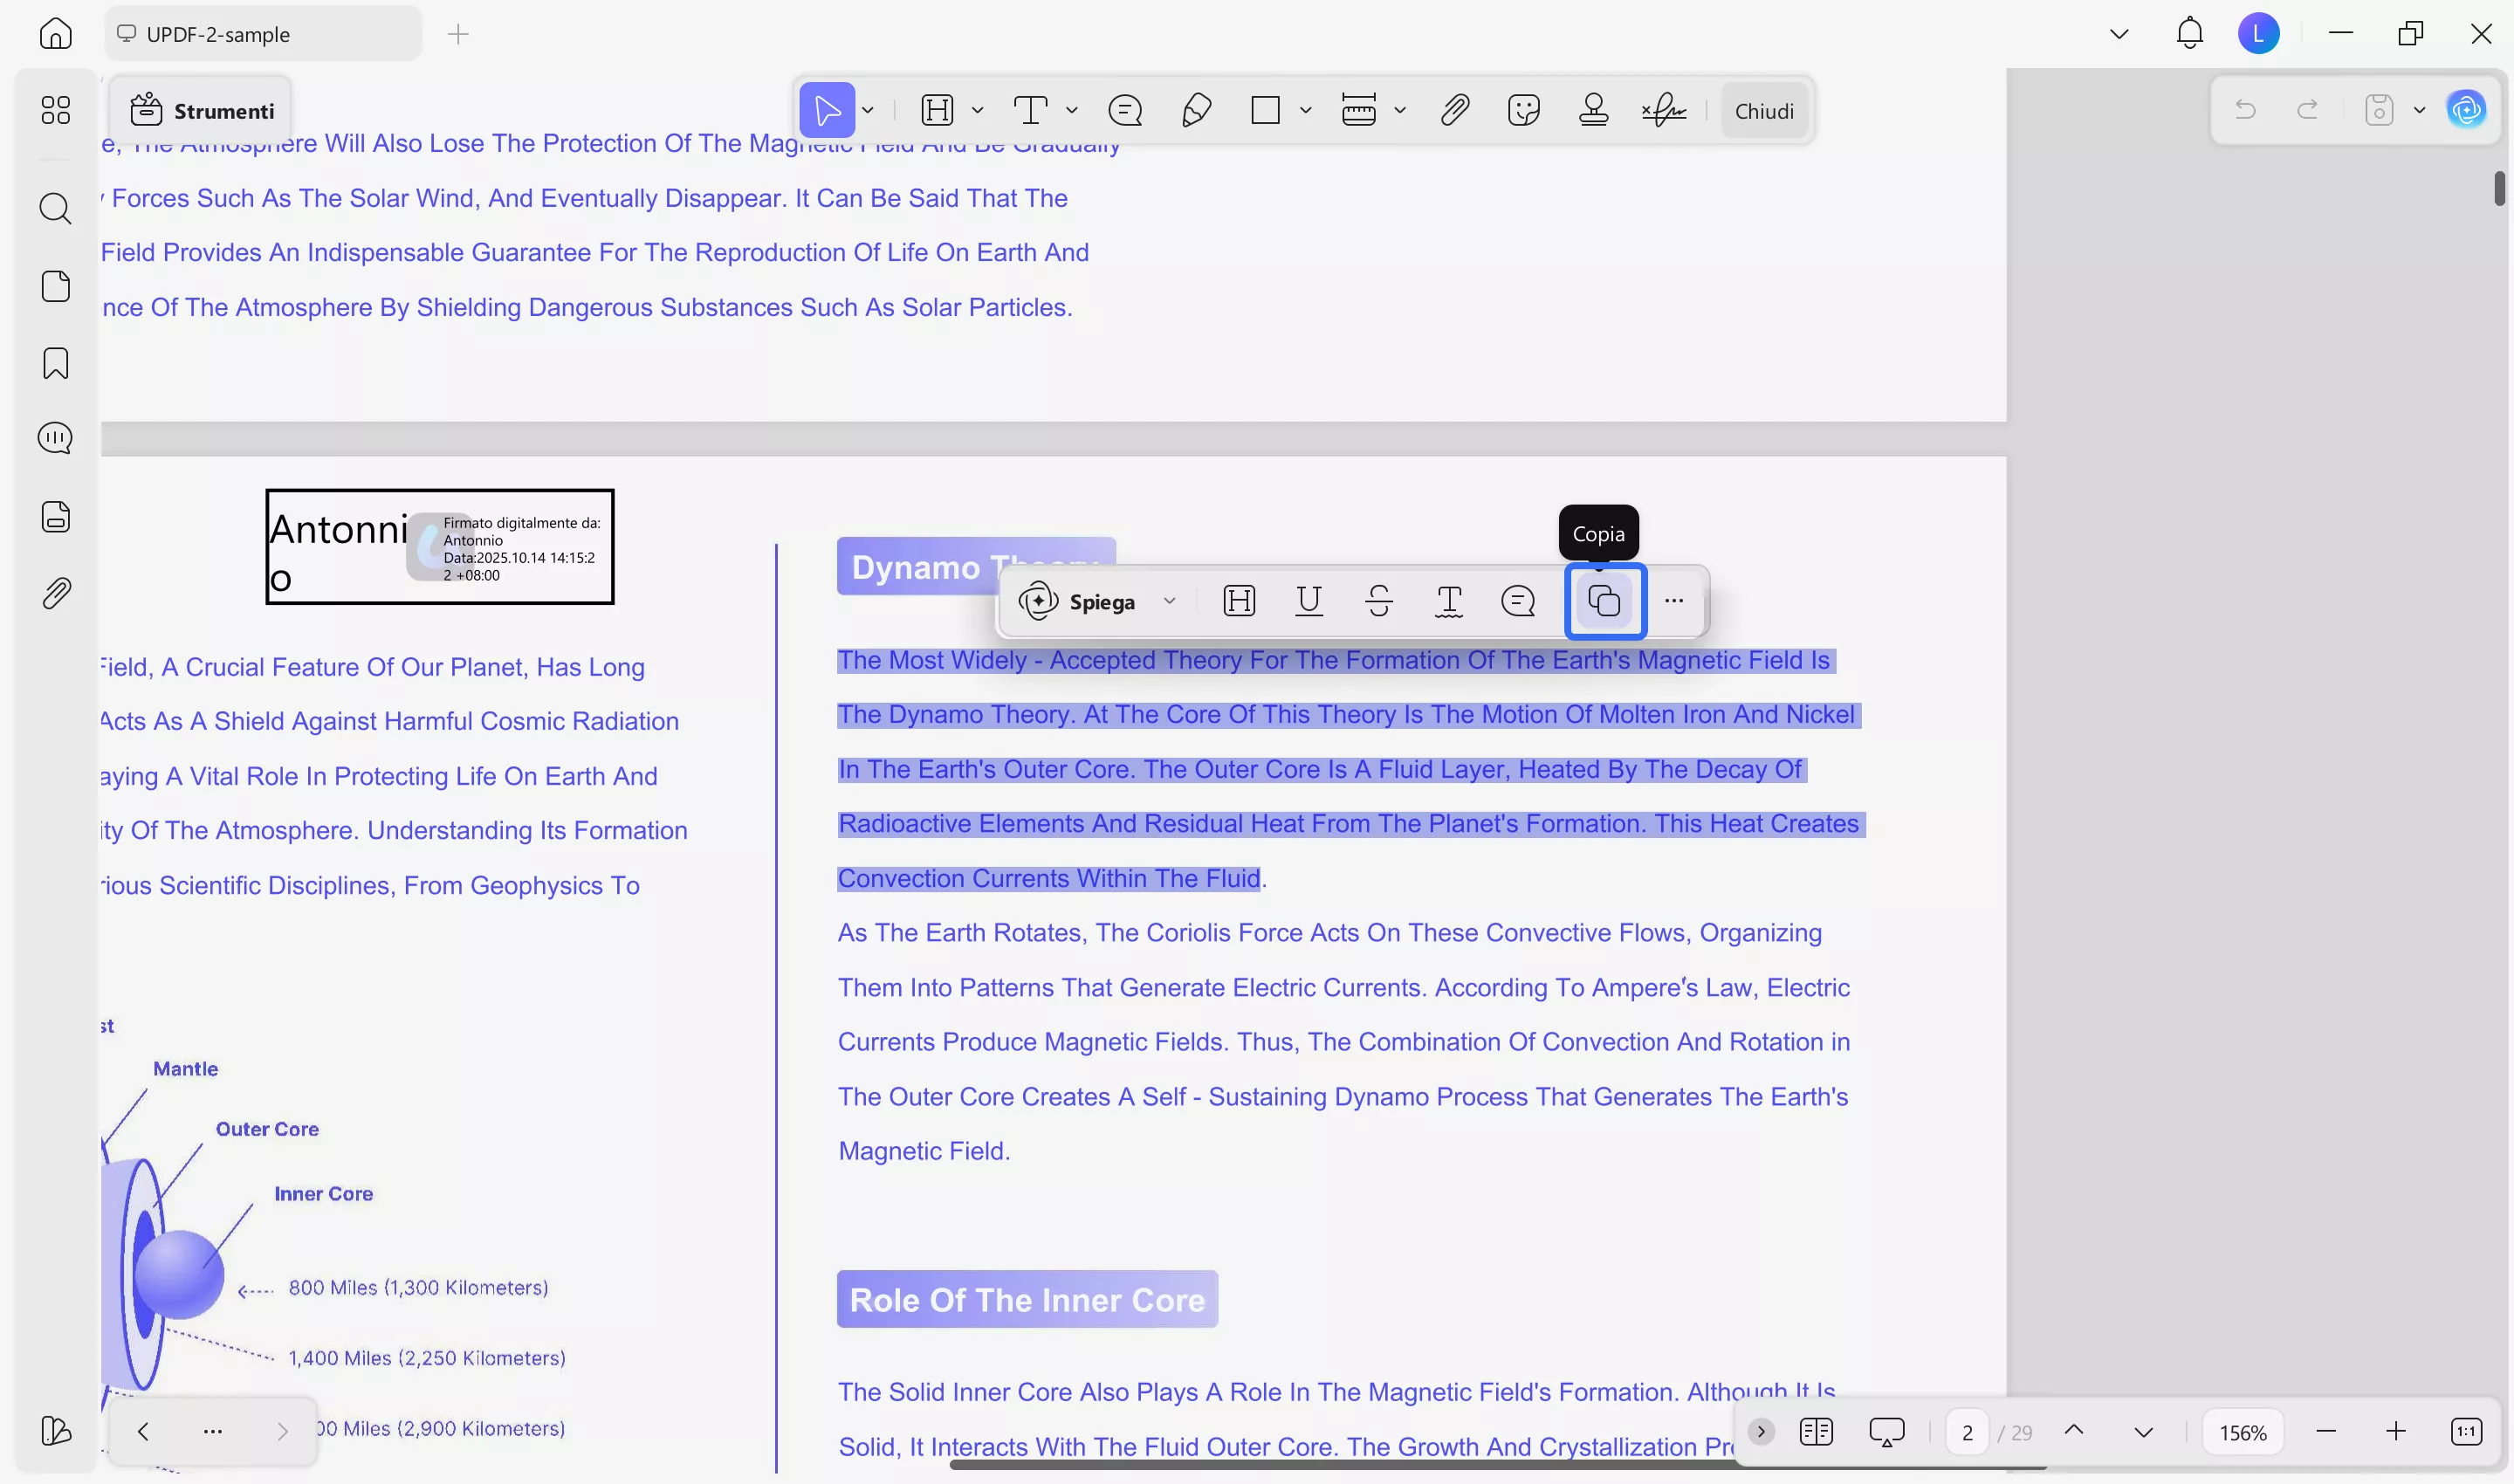Expand the shape tool dropdown

[x=1306, y=110]
